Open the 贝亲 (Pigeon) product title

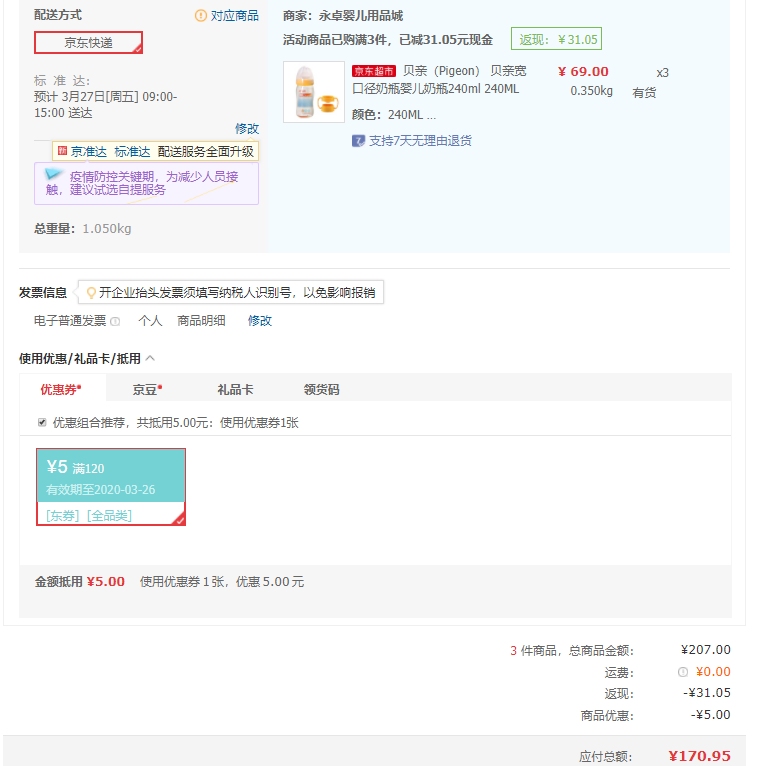tap(439, 80)
